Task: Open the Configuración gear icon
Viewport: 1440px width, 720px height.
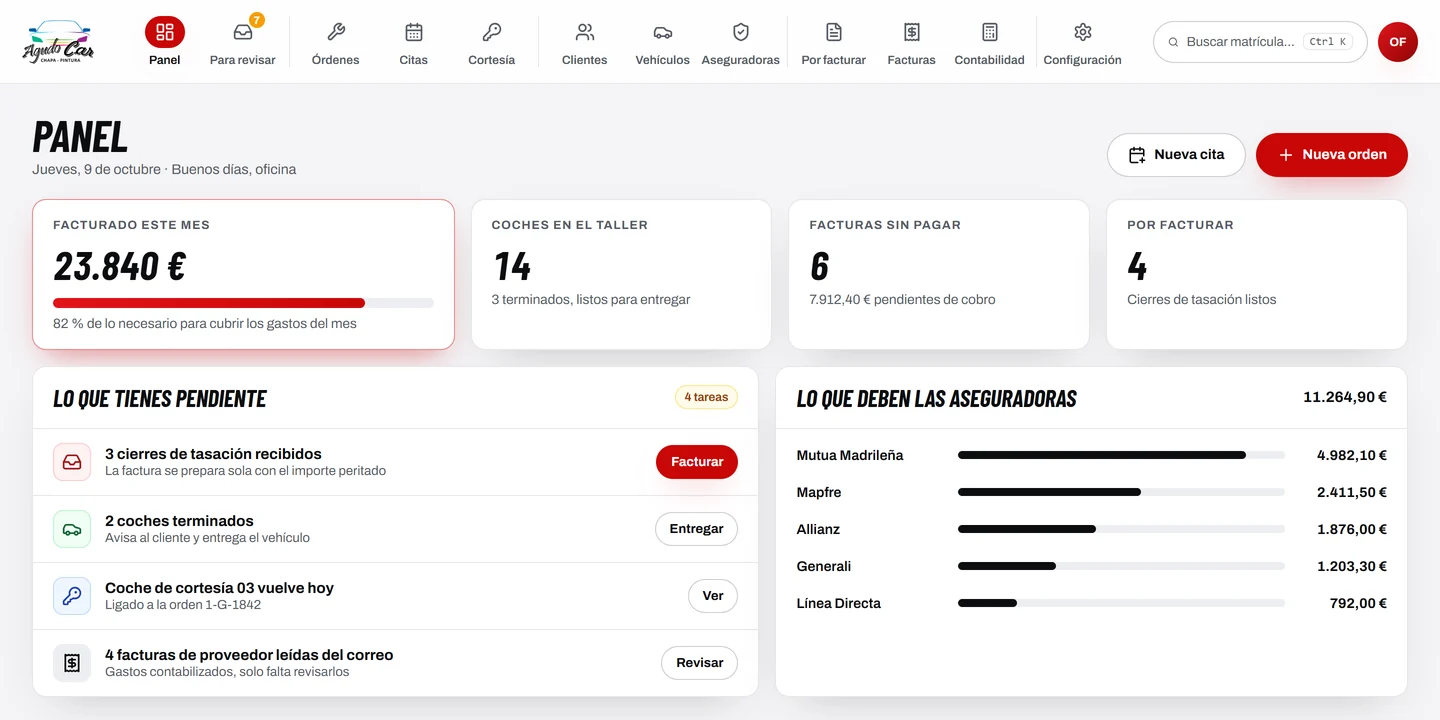Action: (x=1083, y=32)
